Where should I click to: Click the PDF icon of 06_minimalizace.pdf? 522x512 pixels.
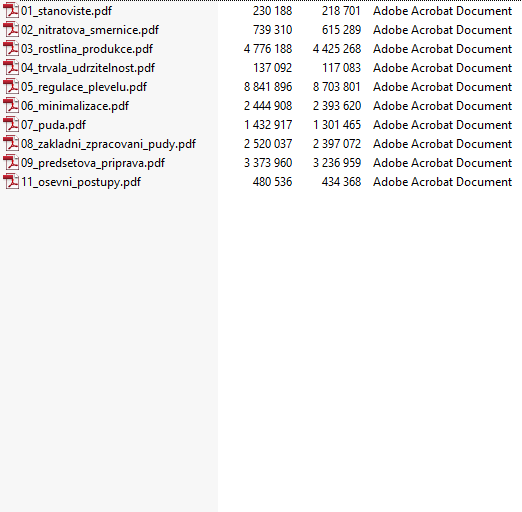coord(11,105)
